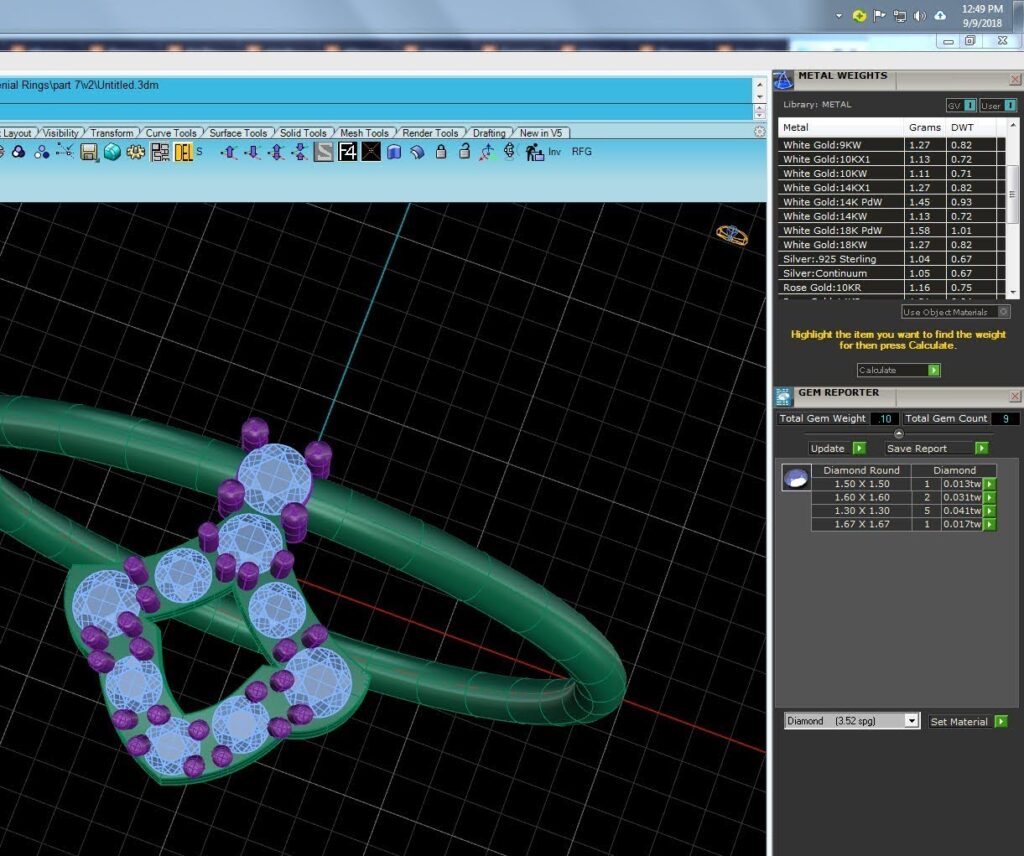This screenshot has width=1024, height=856.
Task: Click the Save Report button
Action: coord(936,448)
